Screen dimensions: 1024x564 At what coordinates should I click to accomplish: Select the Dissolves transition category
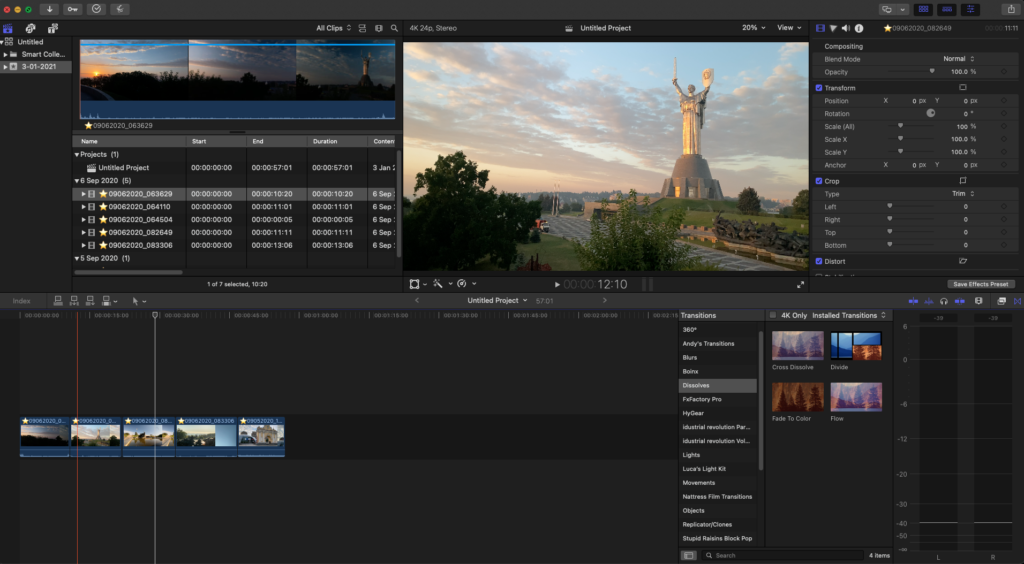[x=718, y=385]
